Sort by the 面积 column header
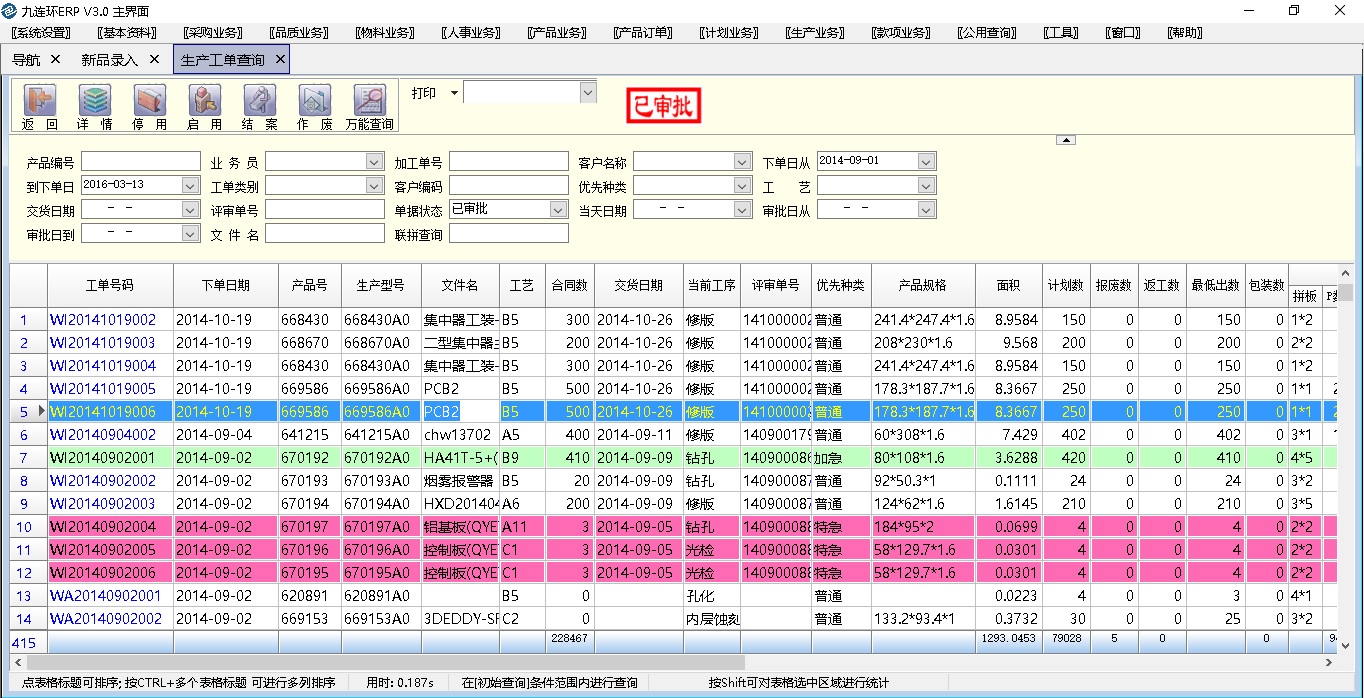 click(x=1008, y=285)
